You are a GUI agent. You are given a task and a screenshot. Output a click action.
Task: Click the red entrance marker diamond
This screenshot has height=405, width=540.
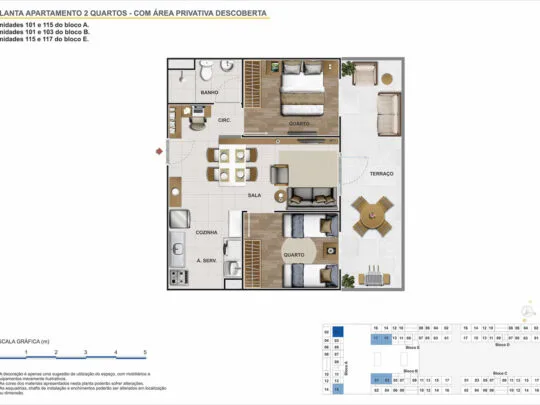pyautogui.click(x=159, y=151)
